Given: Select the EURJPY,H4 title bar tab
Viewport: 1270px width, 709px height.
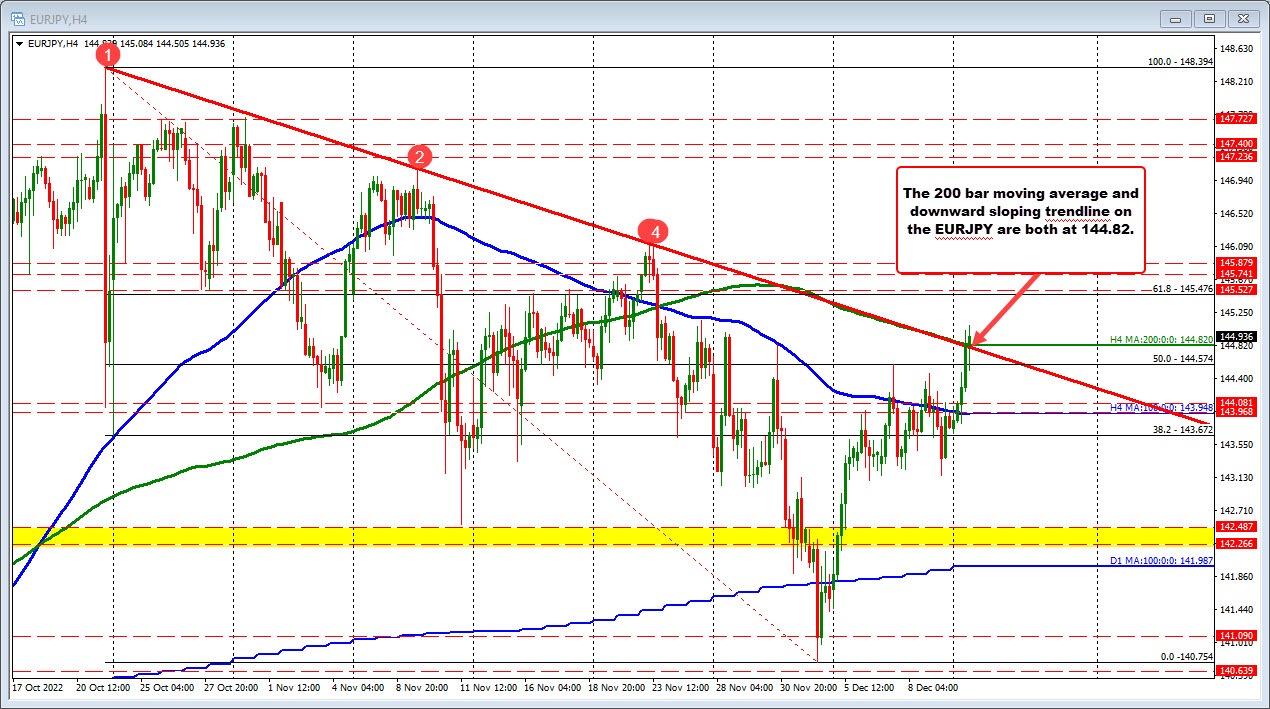Looking at the screenshot, I should coord(60,17).
